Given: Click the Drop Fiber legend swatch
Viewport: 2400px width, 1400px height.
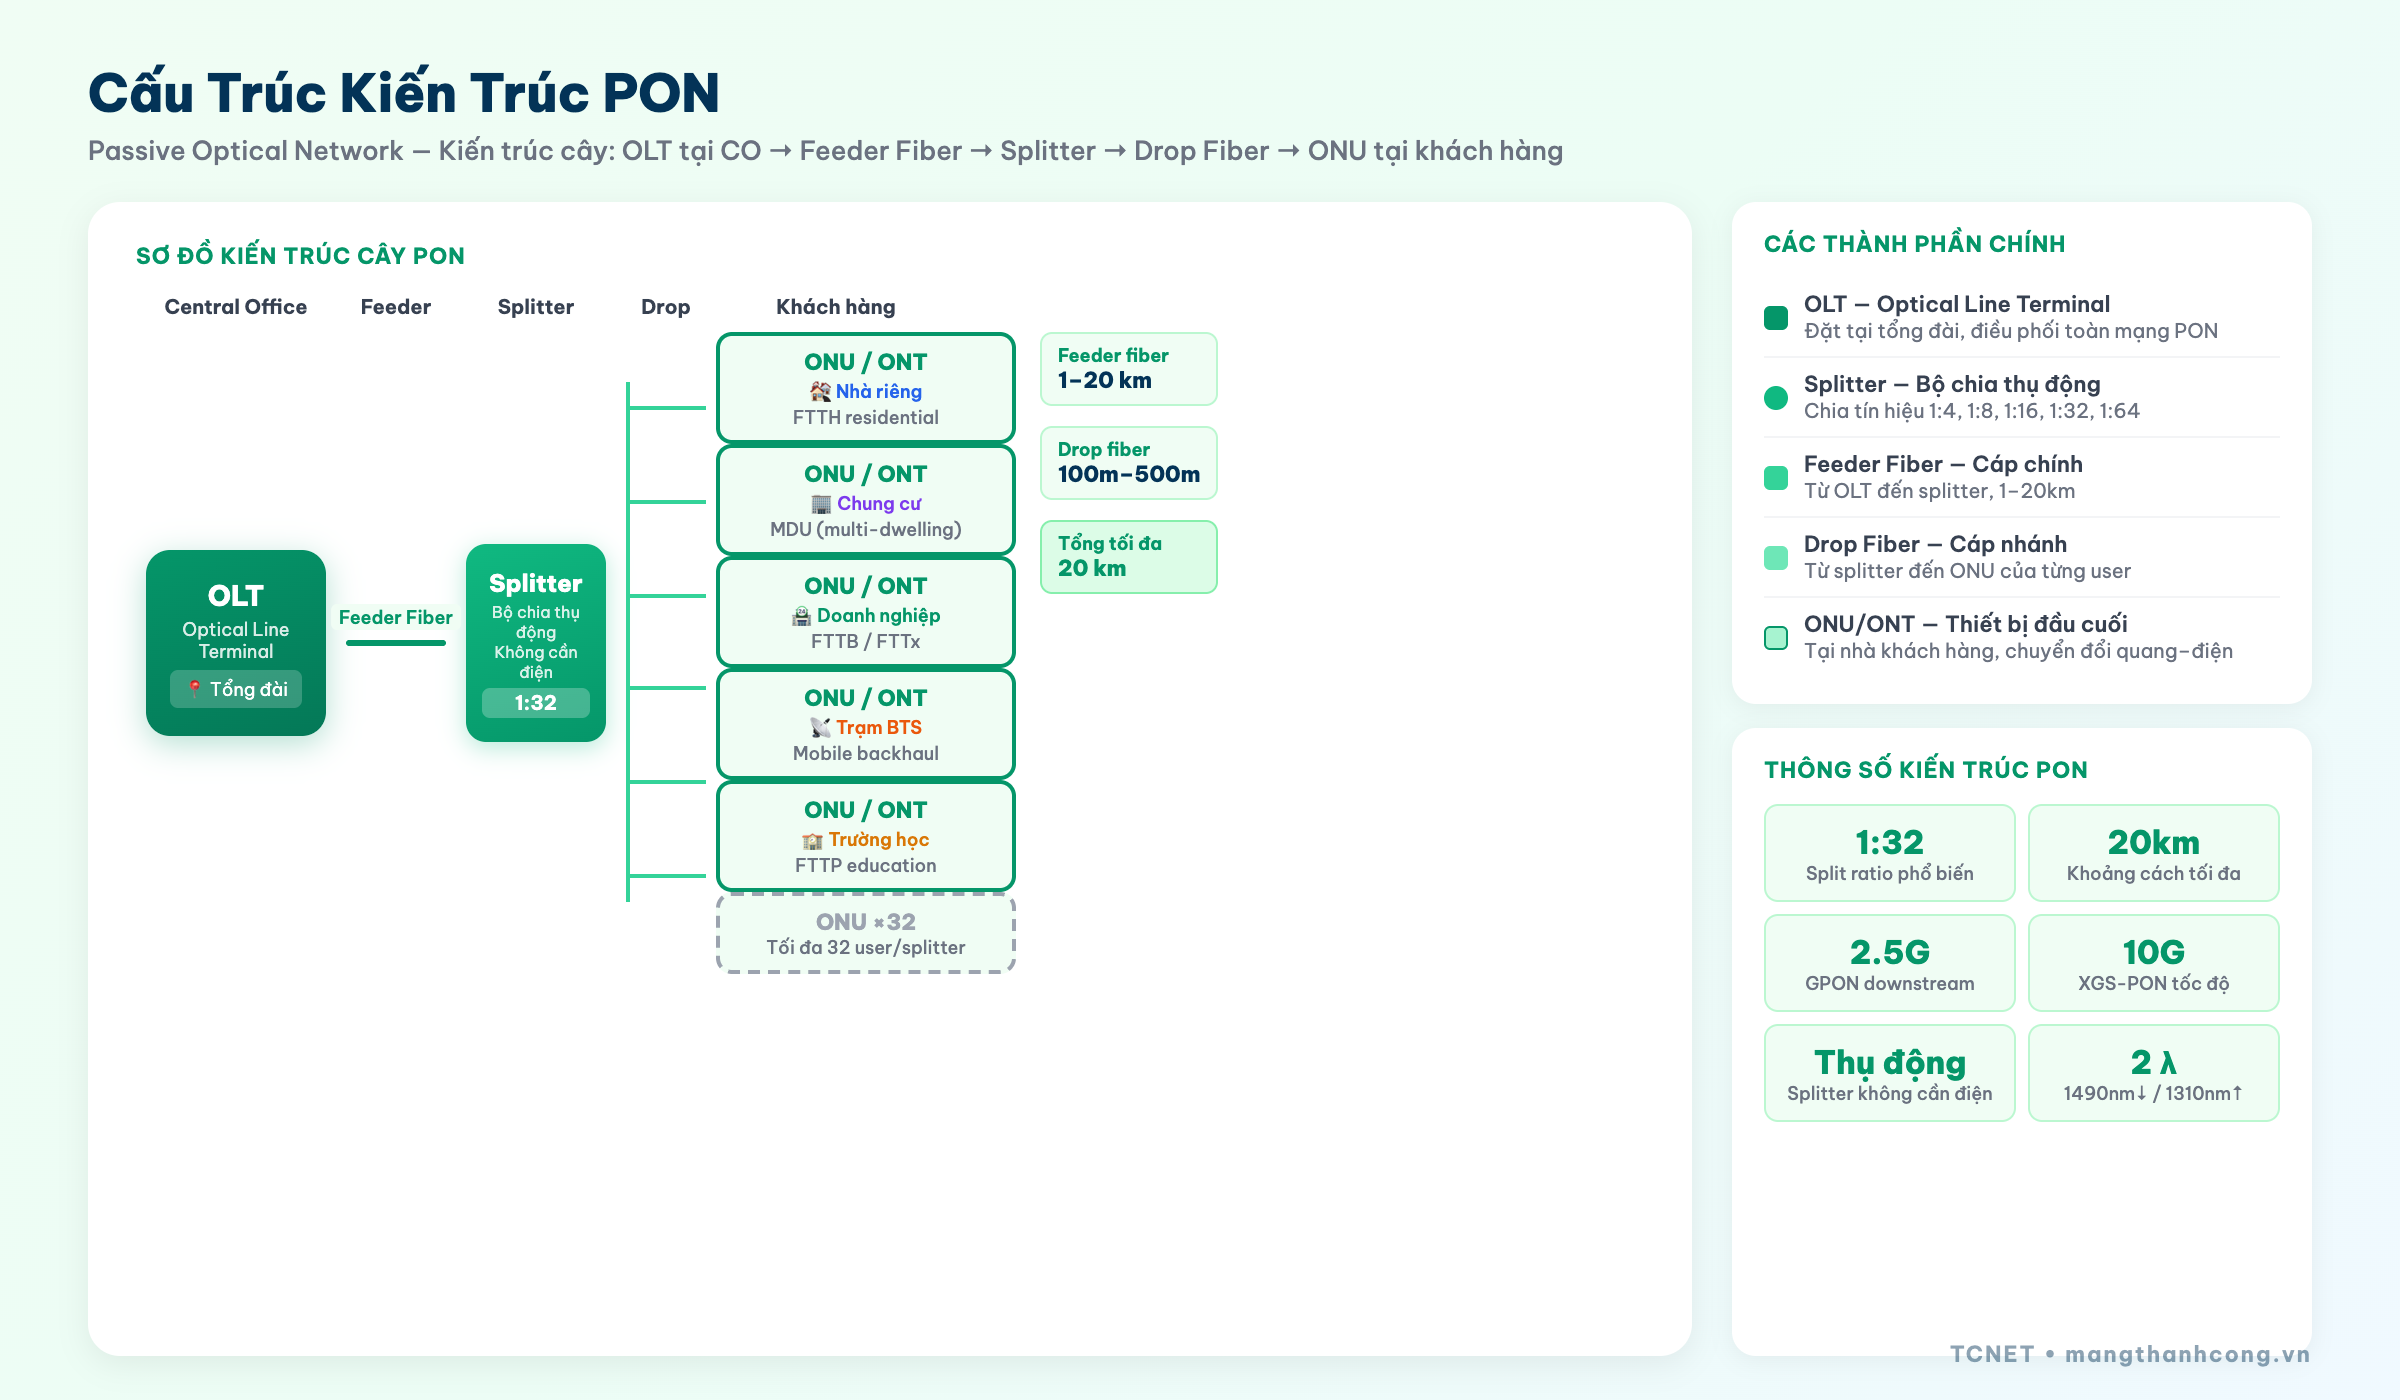Looking at the screenshot, I should coord(1776,557).
